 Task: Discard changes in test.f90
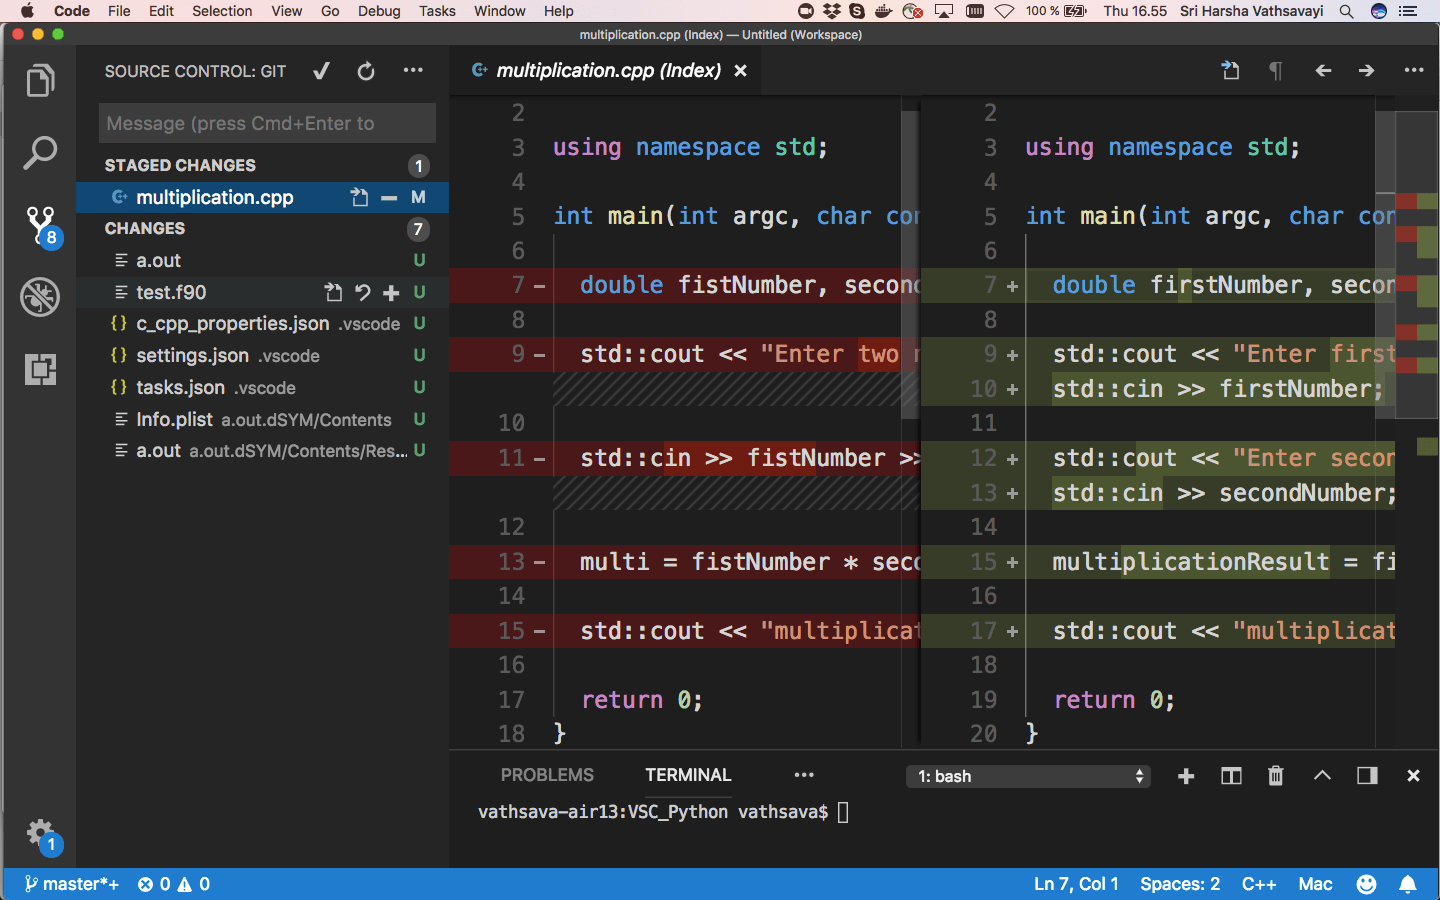(x=363, y=292)
